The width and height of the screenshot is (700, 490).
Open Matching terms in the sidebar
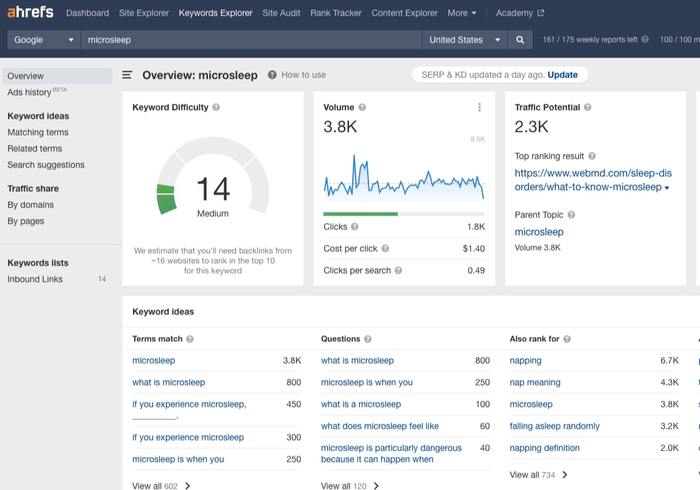[38, 132]
